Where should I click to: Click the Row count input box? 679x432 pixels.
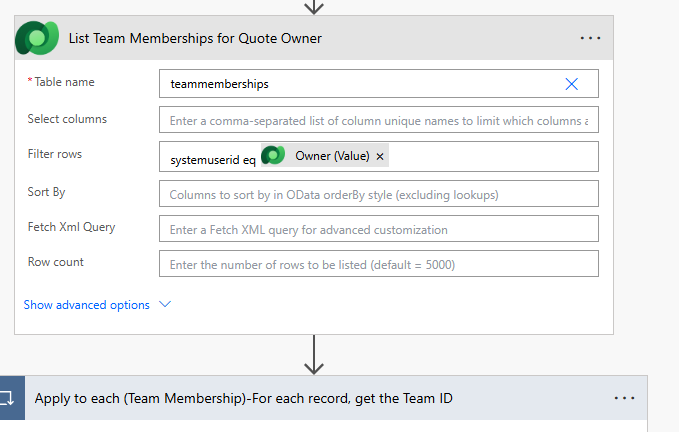click(x=378, y=265)
